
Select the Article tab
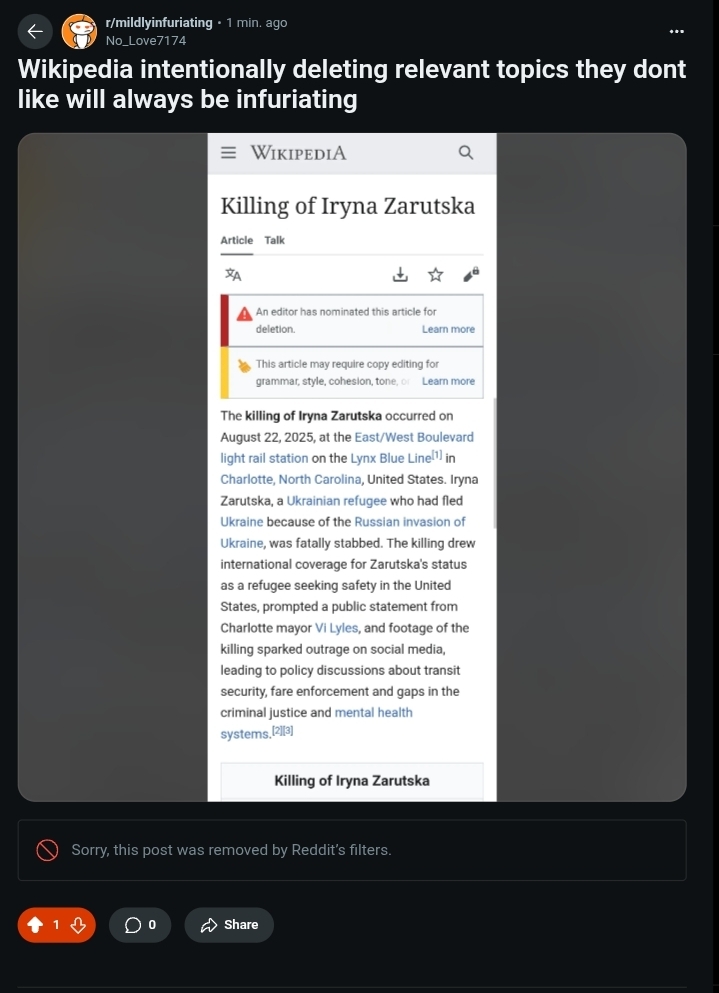(x=236, y=240)
